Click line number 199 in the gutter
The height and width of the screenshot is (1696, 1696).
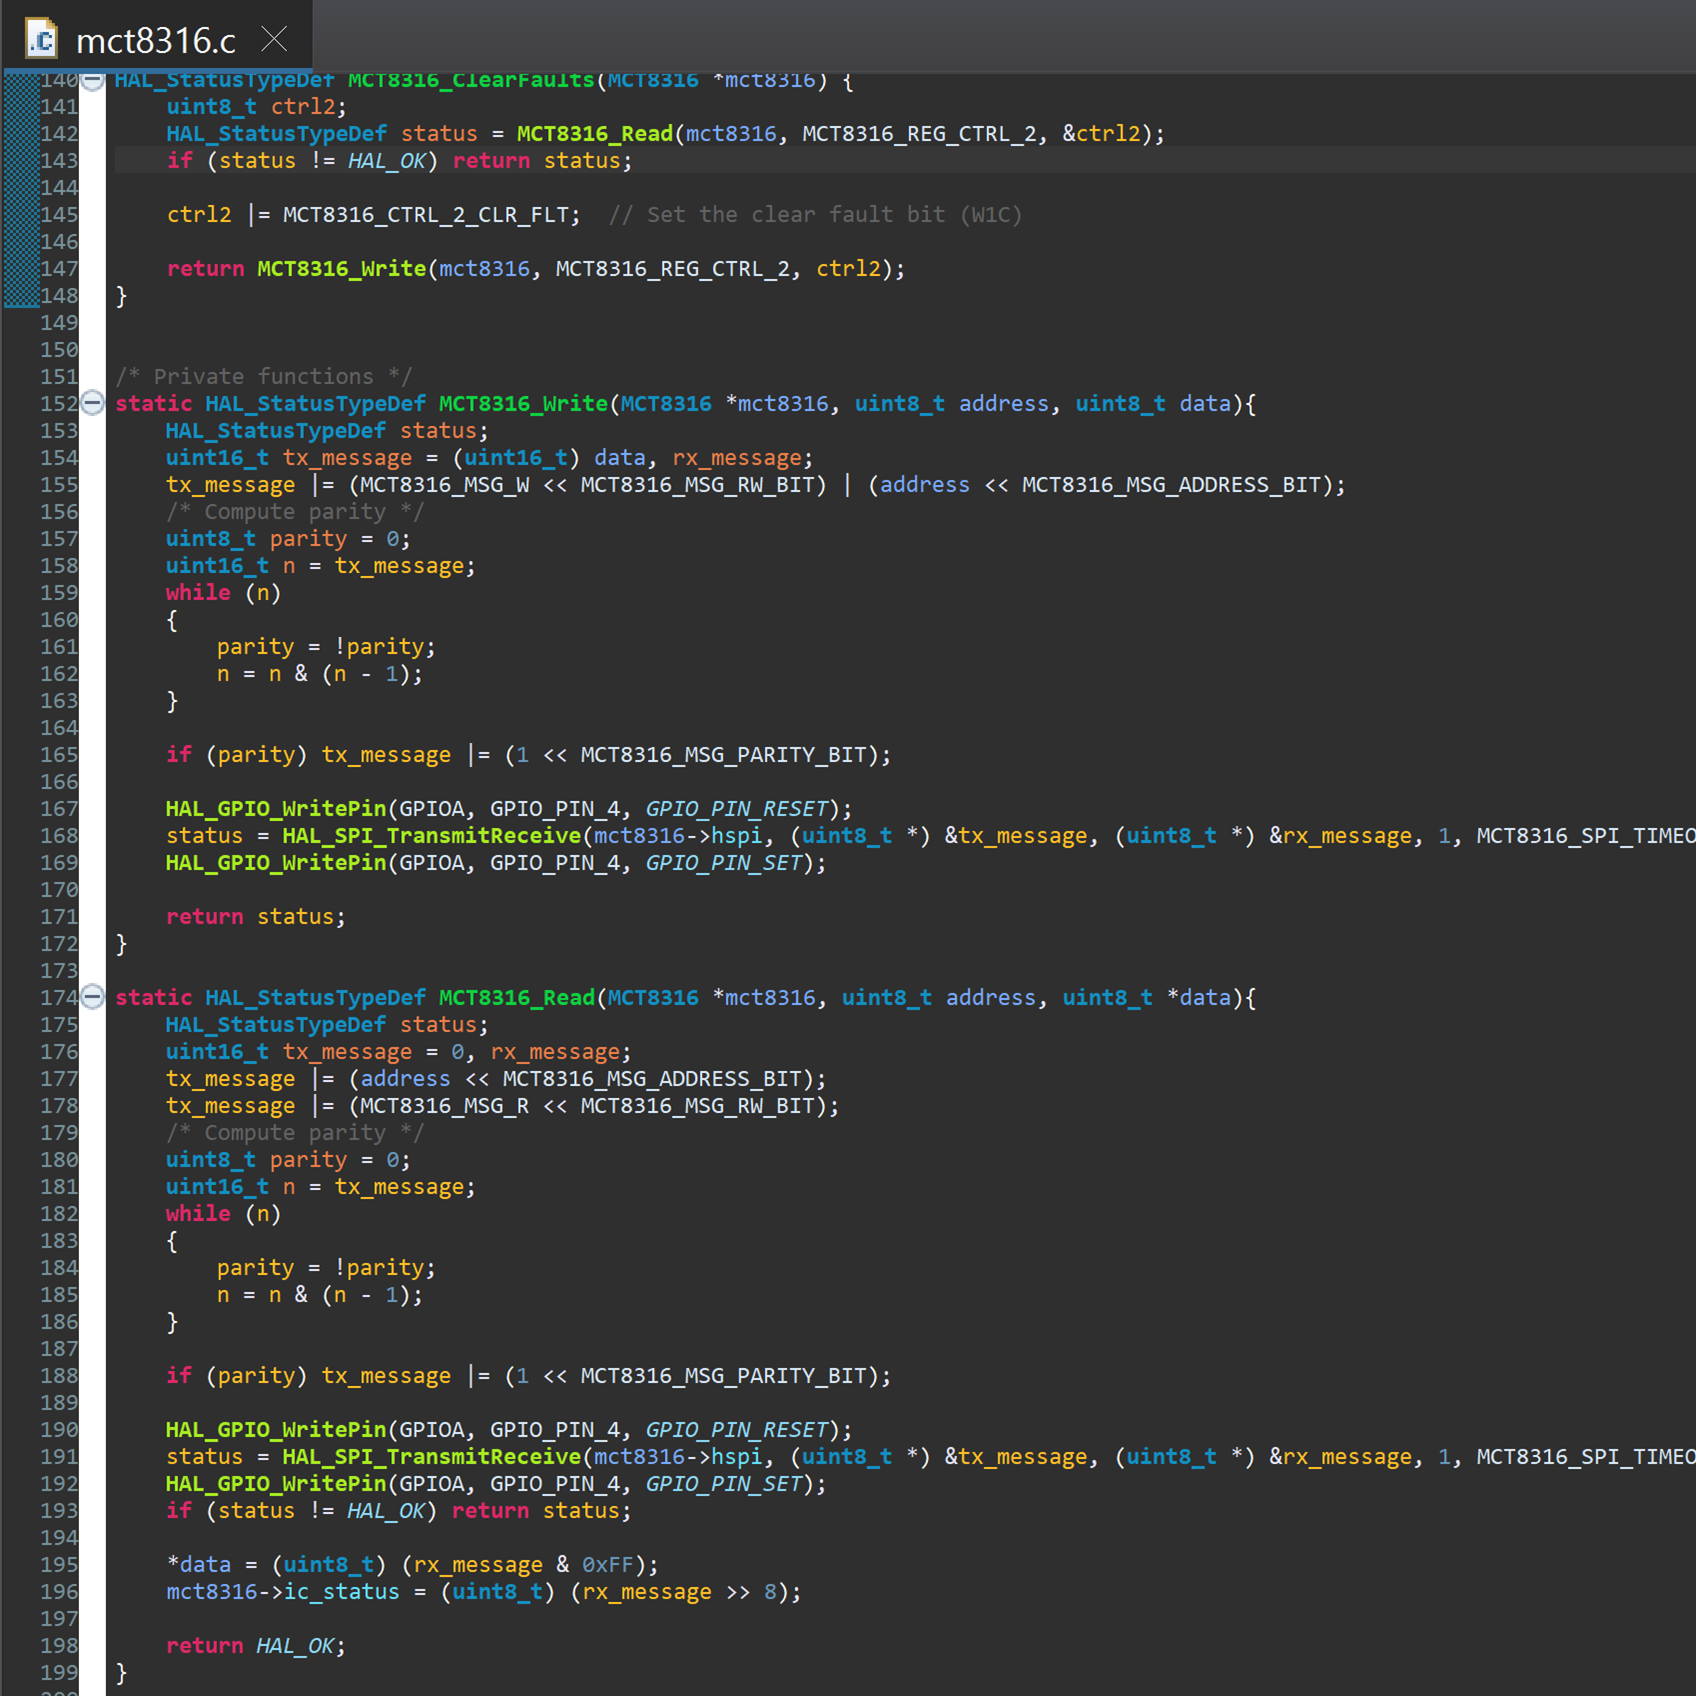click(x=59, y=1673)
